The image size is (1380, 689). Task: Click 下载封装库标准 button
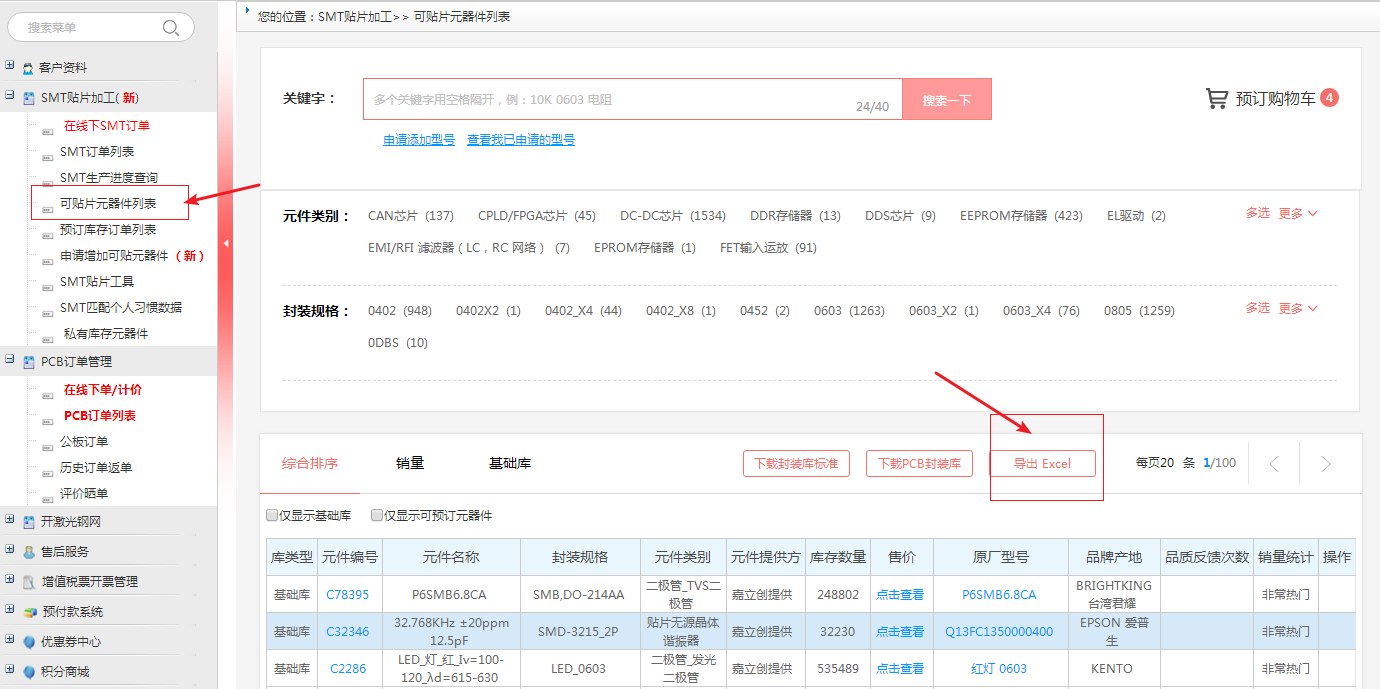796,464
